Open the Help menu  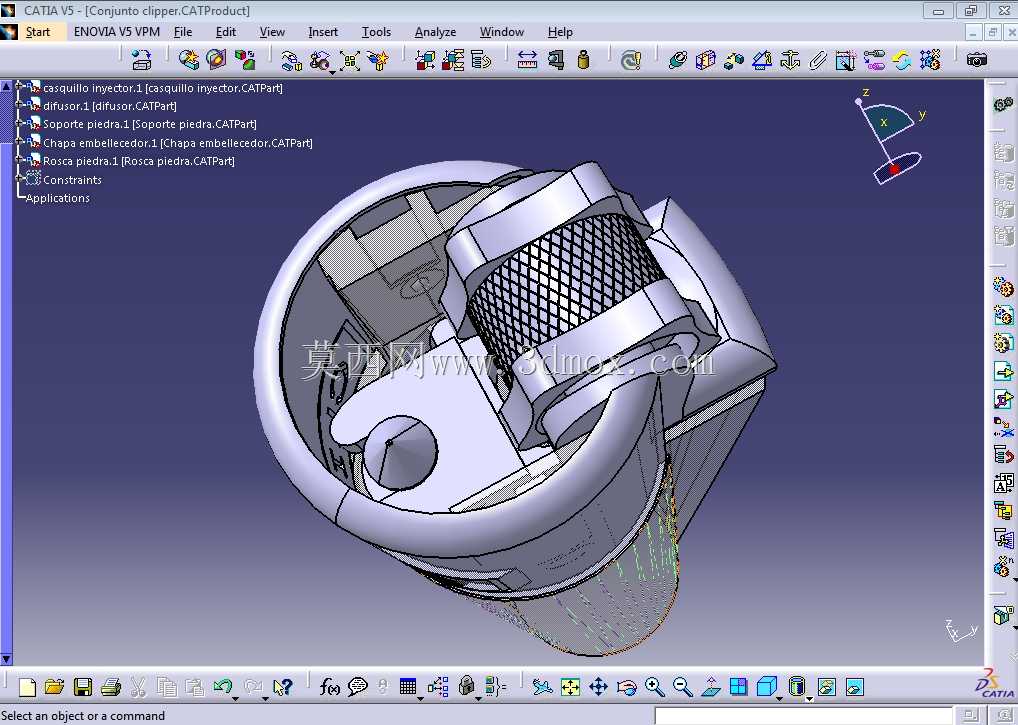click(x=560, y=32)
